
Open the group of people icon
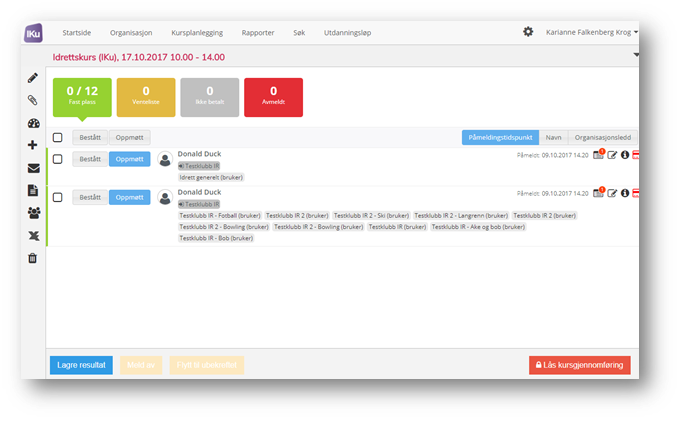pos(33,213)
